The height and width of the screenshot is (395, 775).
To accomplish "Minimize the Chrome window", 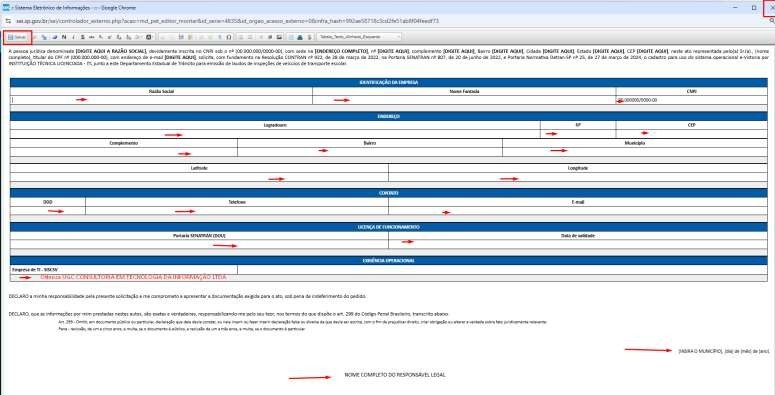I will pos(736,7).
